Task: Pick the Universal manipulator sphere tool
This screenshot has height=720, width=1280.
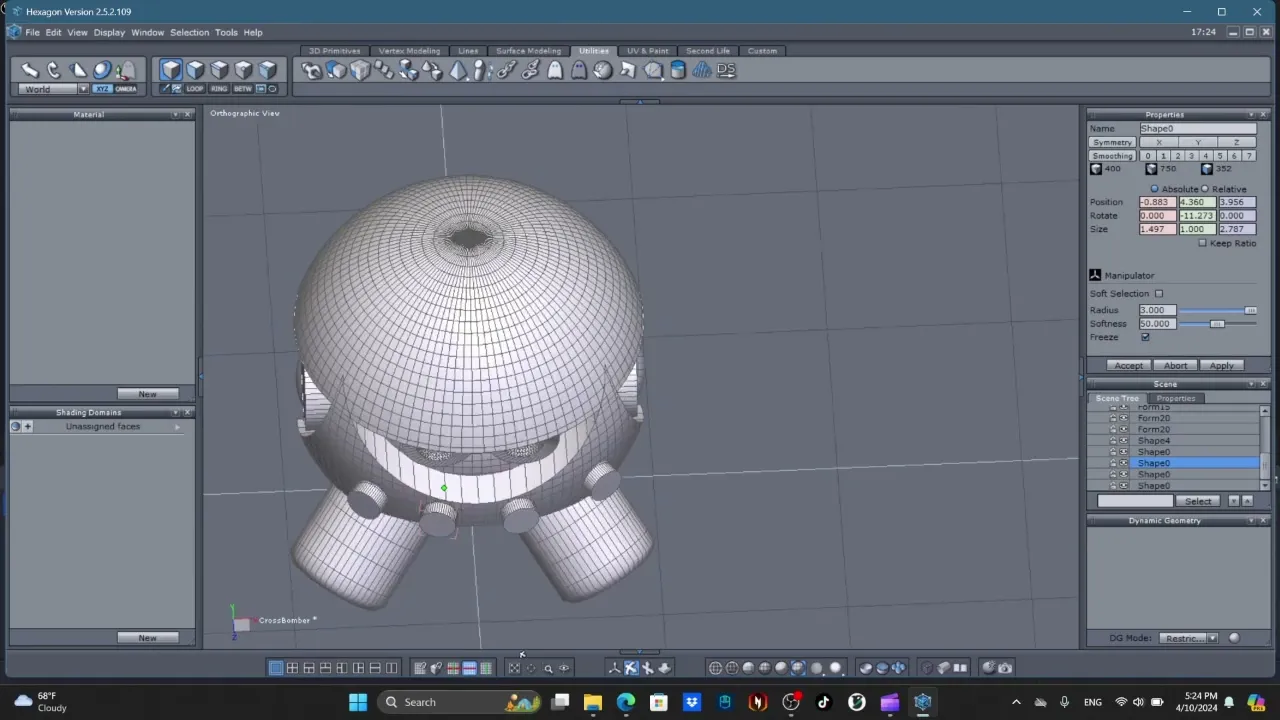Action: pos(102,69)
